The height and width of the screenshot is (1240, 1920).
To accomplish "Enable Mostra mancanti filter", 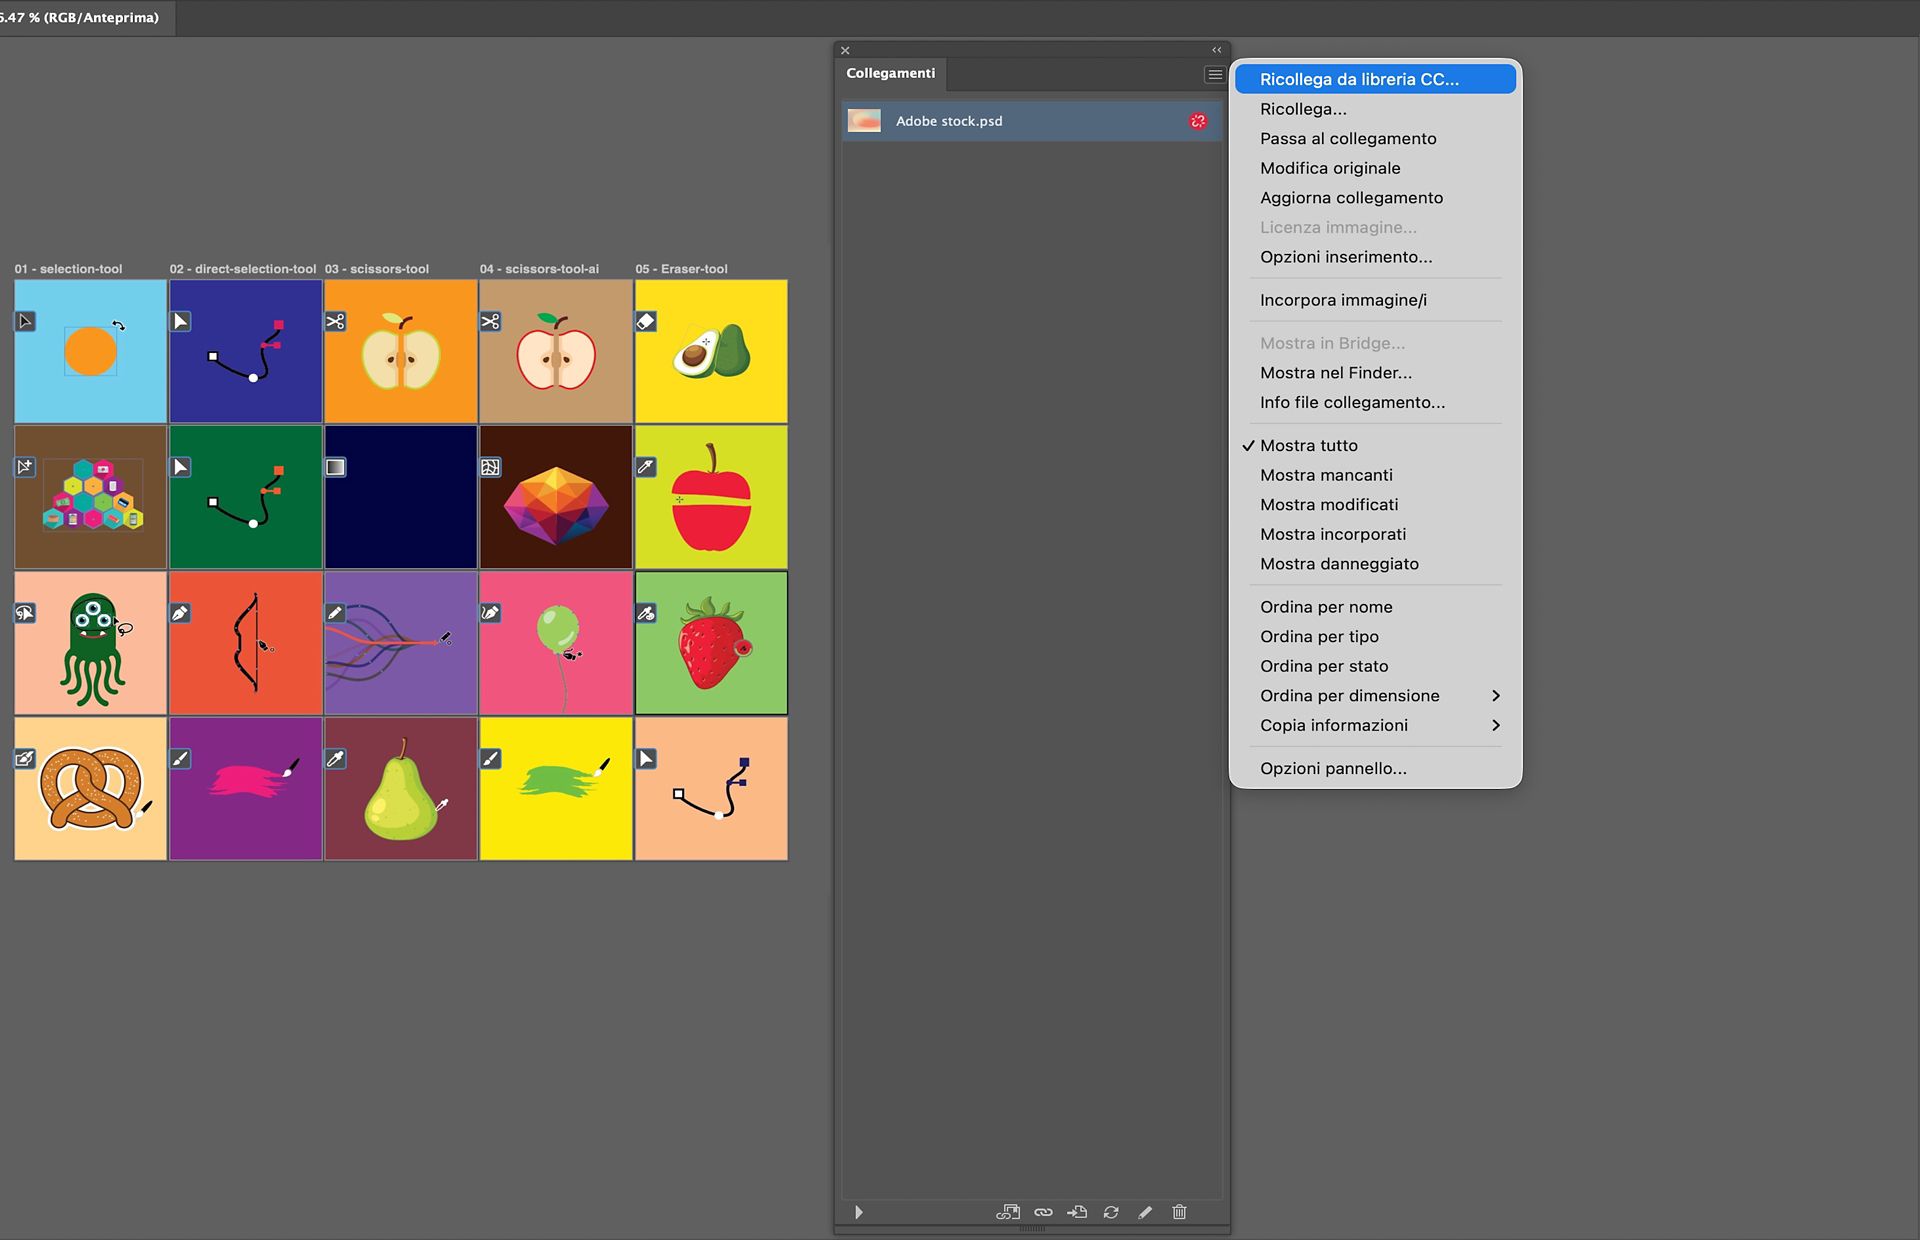I will click(1375, 475).
